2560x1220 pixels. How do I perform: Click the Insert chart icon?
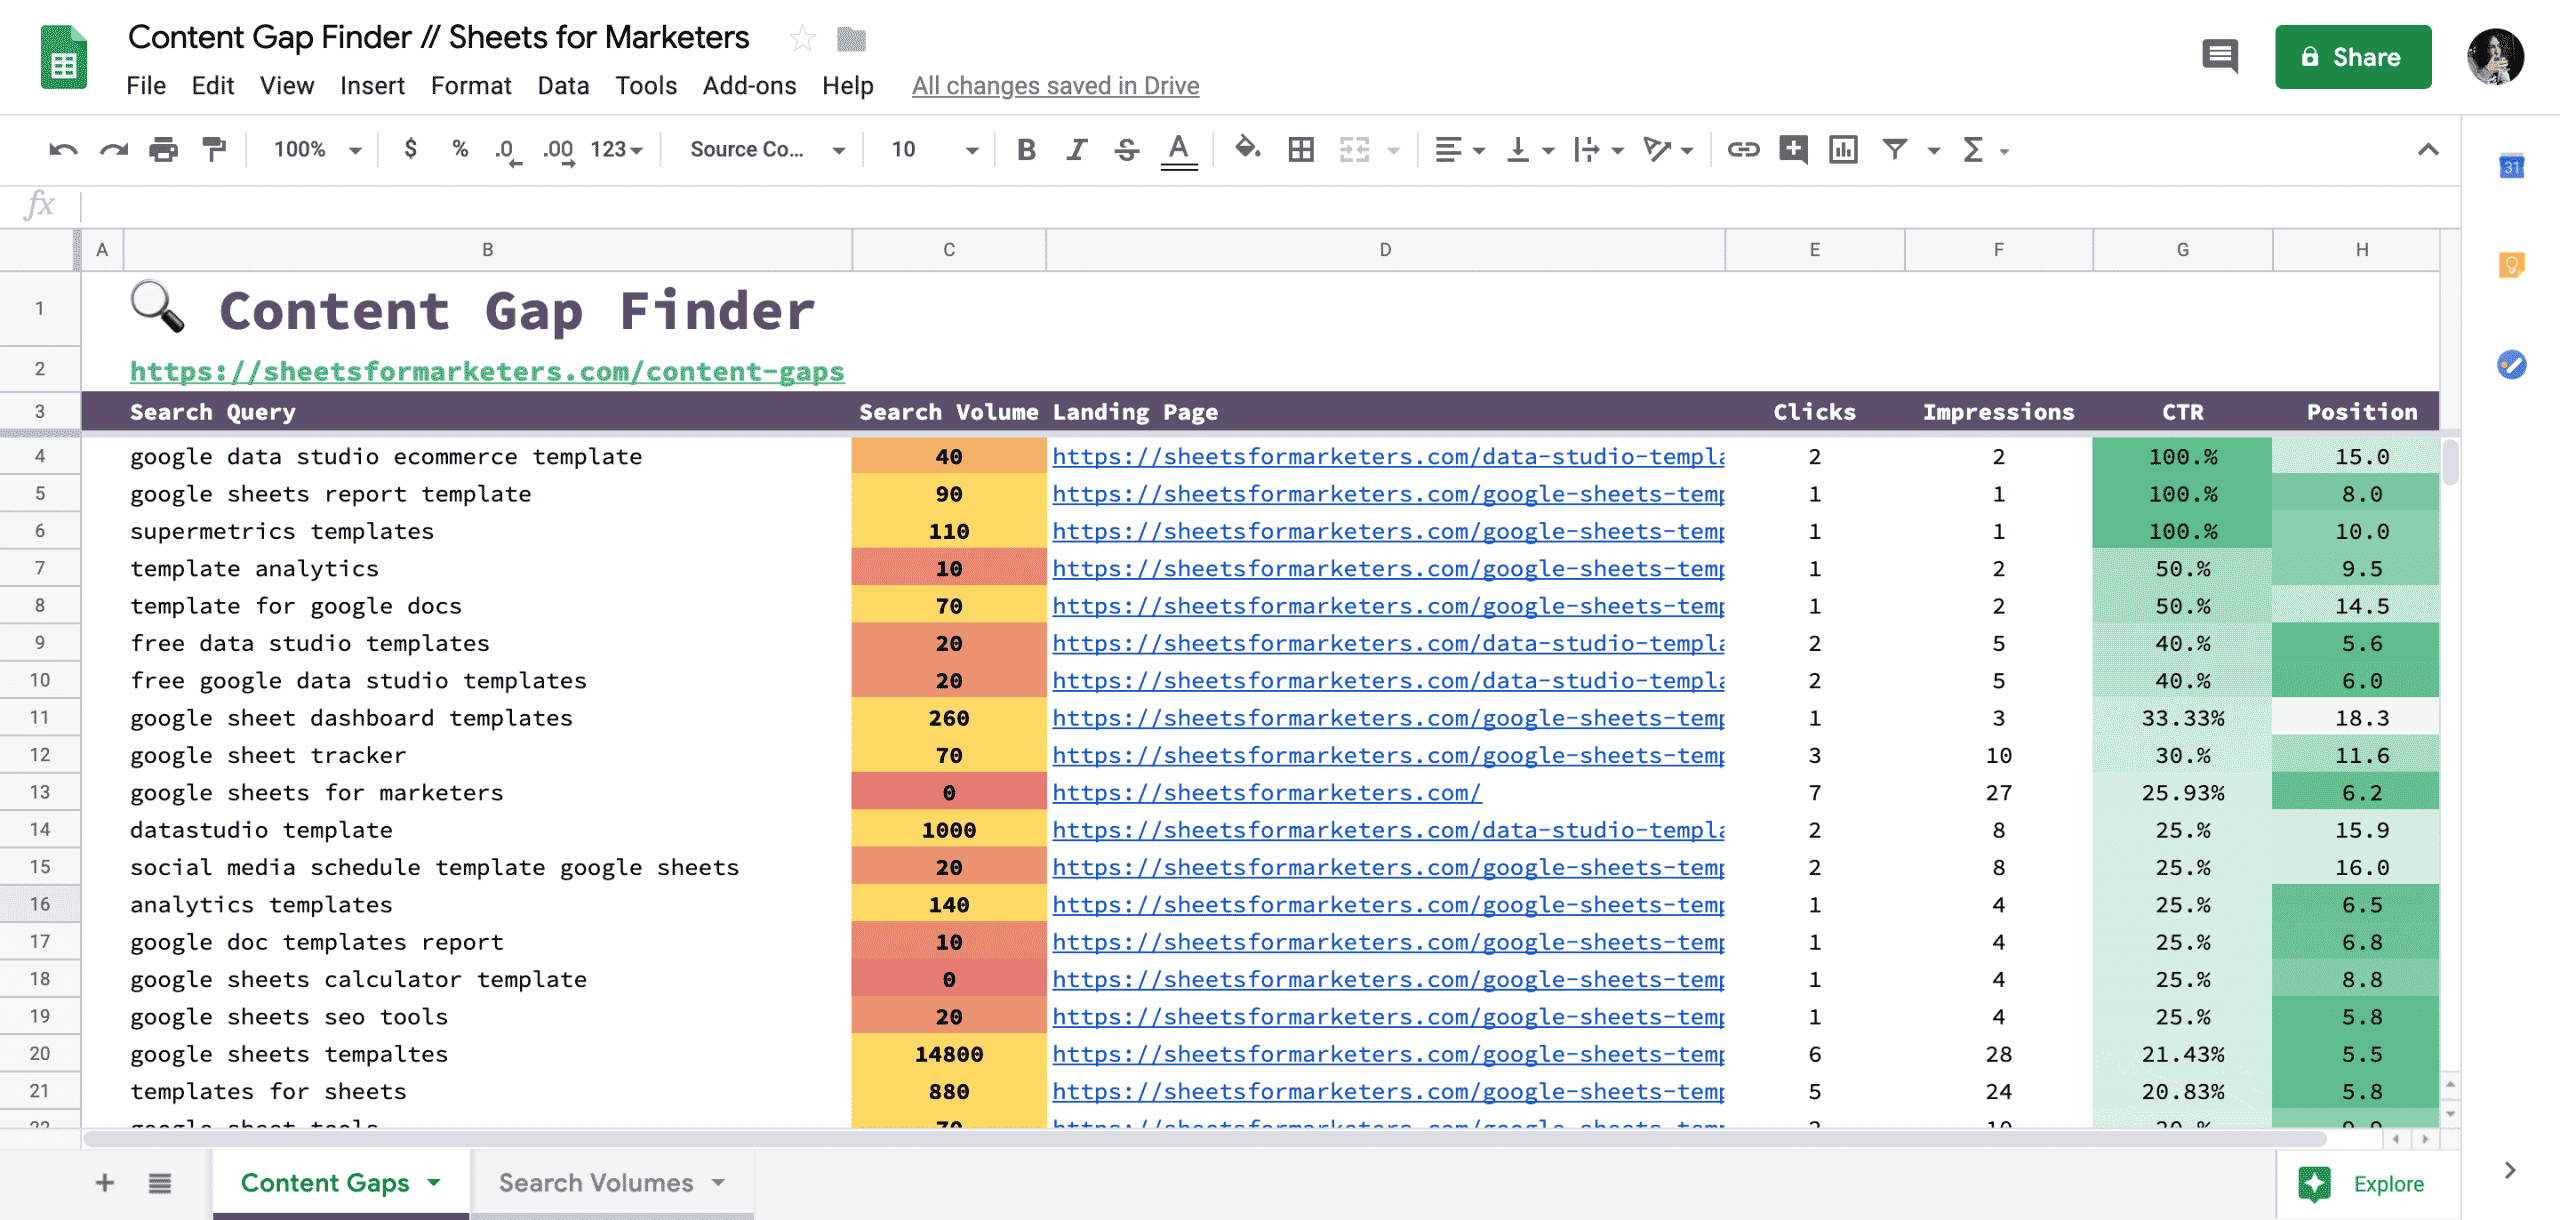(x=1843, y=150)
